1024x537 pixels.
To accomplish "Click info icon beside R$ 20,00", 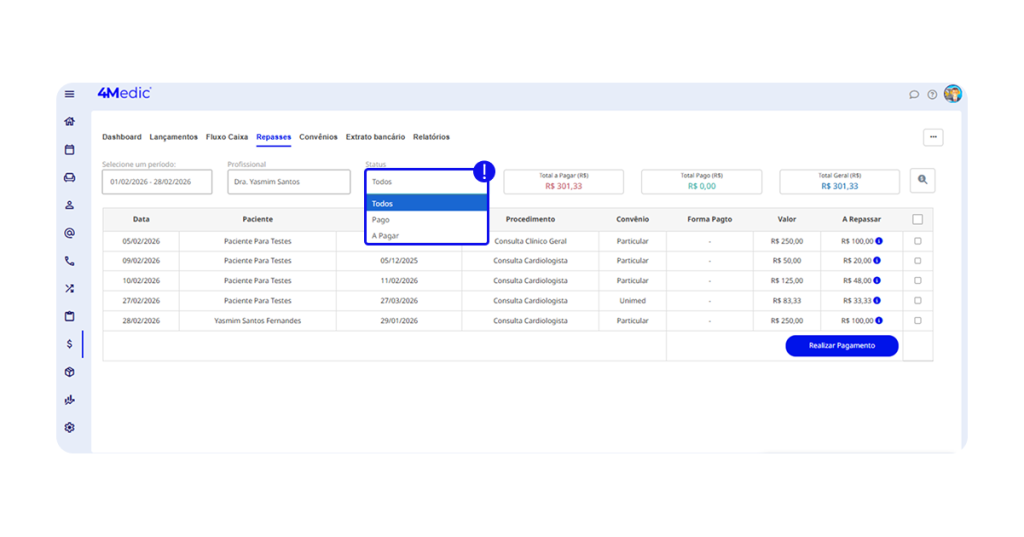I will coord(879,261).
